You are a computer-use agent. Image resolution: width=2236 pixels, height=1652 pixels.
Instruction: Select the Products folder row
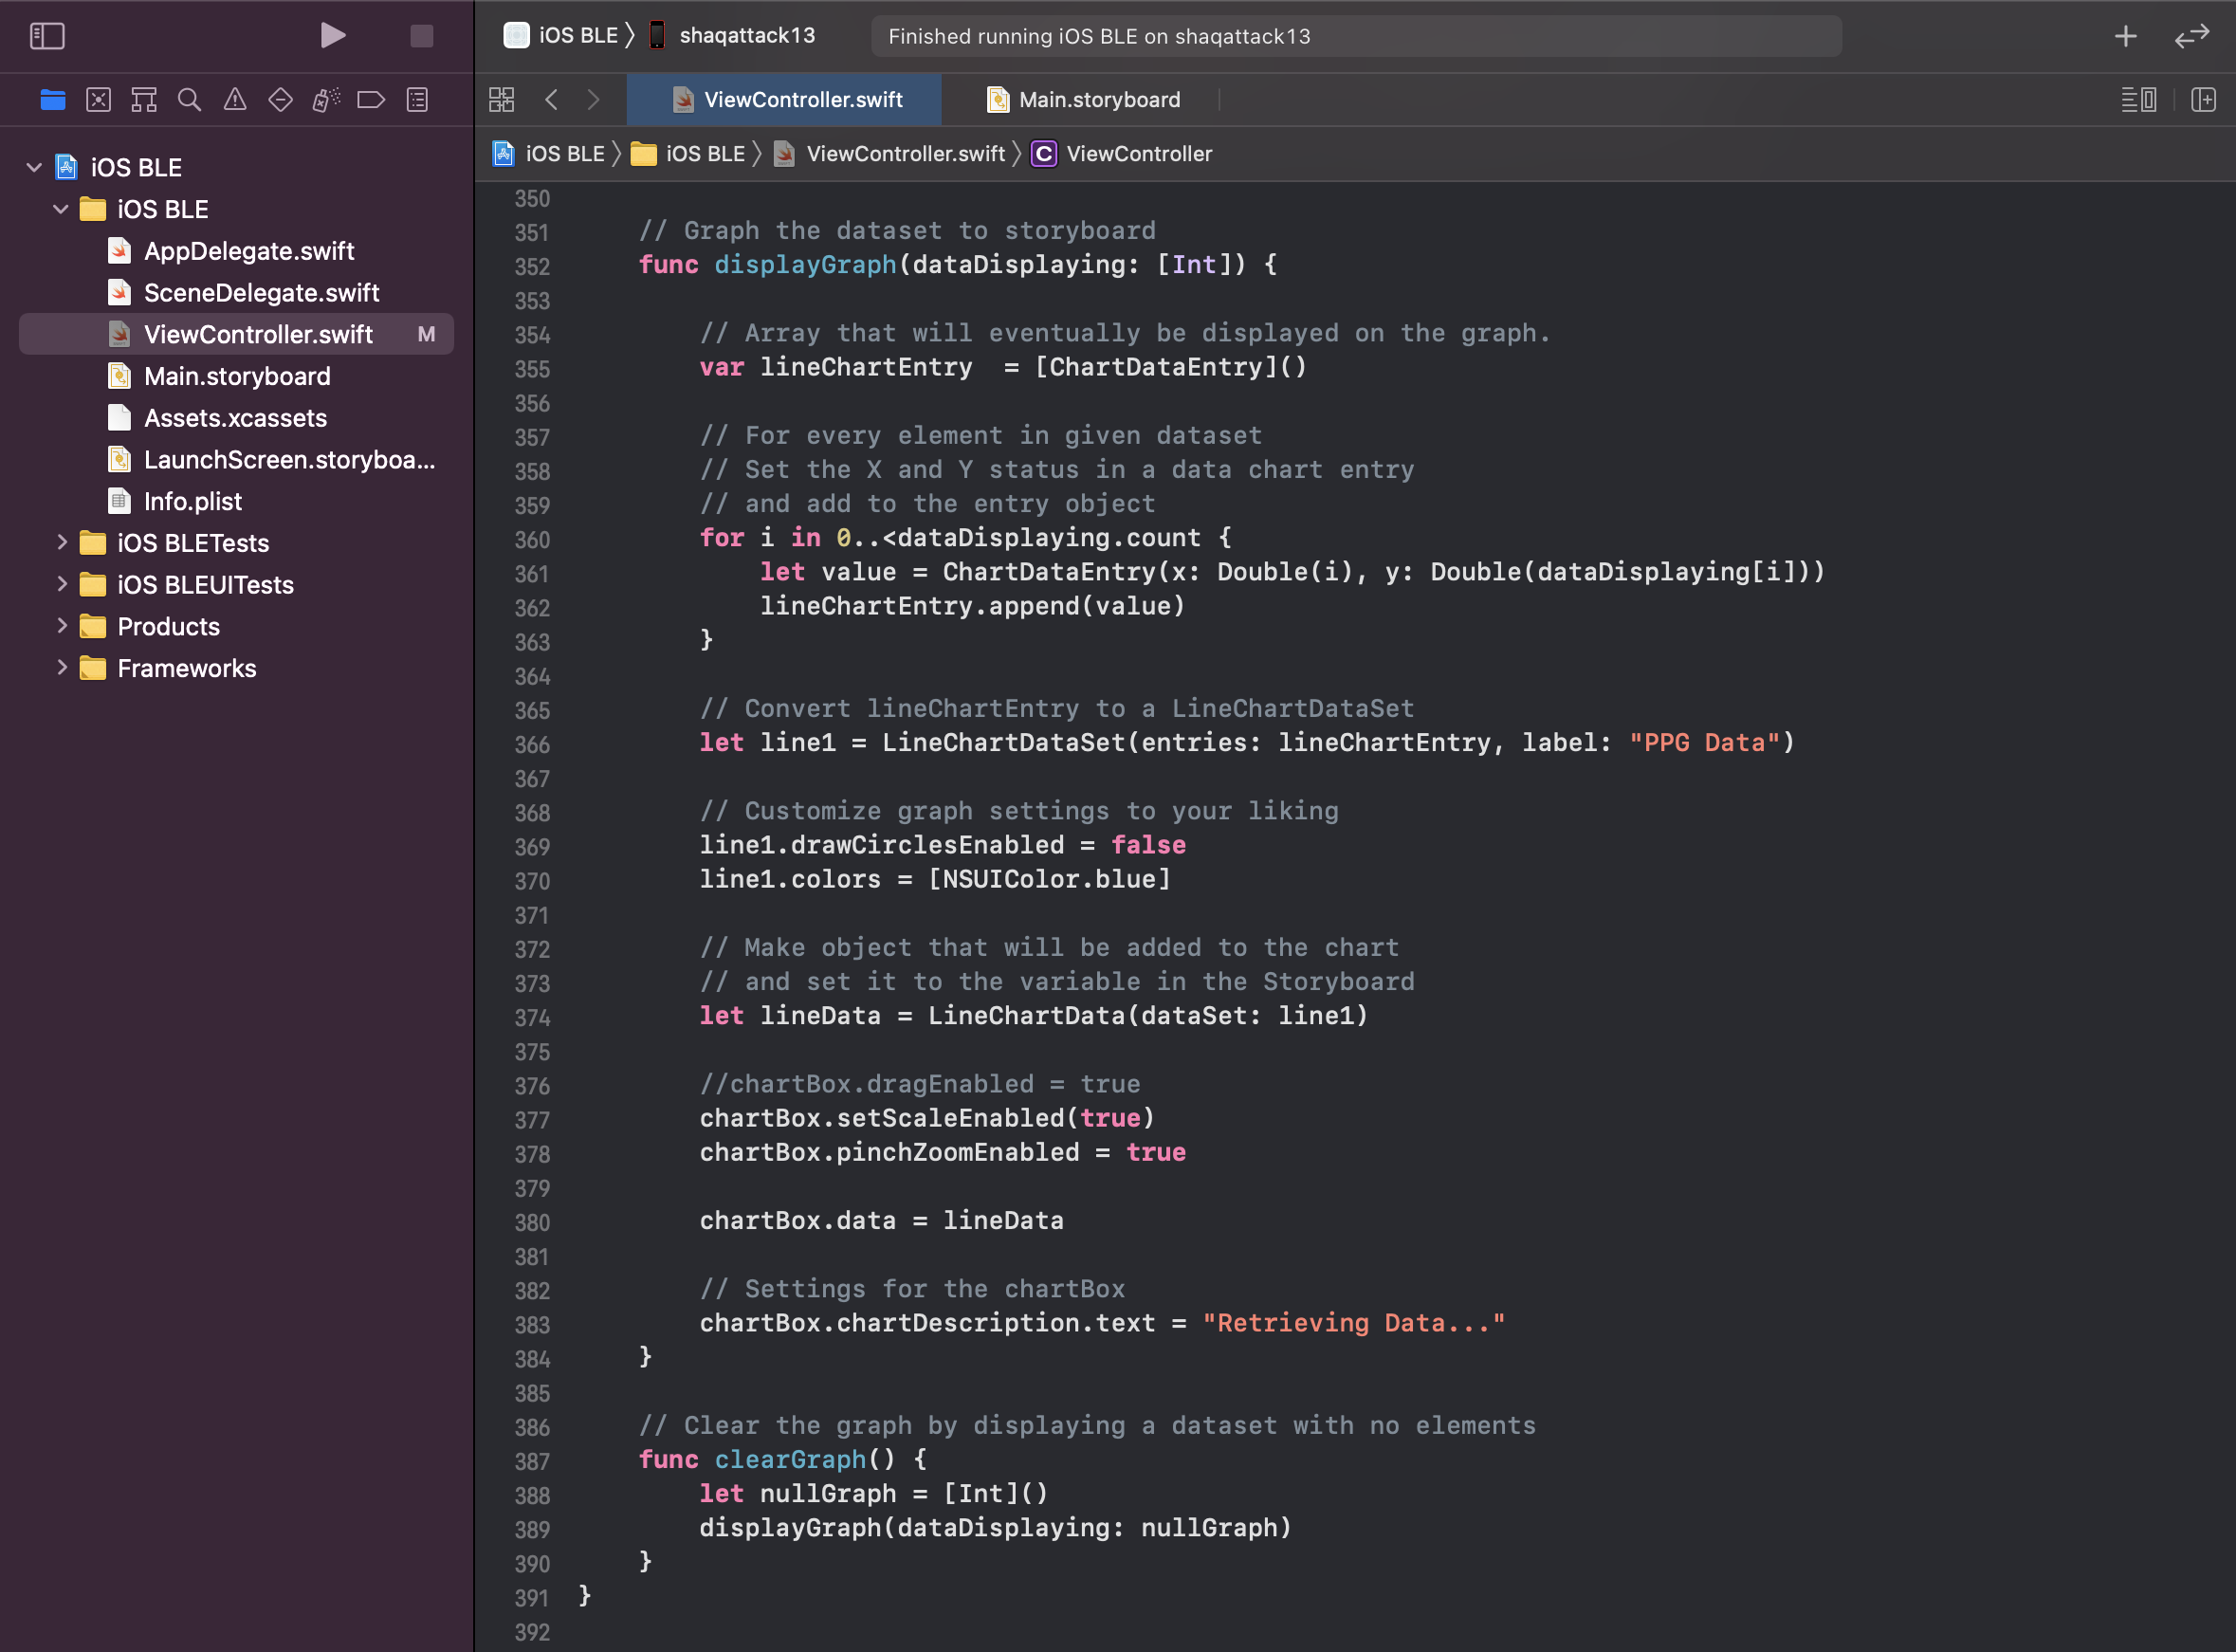[236, 627]
